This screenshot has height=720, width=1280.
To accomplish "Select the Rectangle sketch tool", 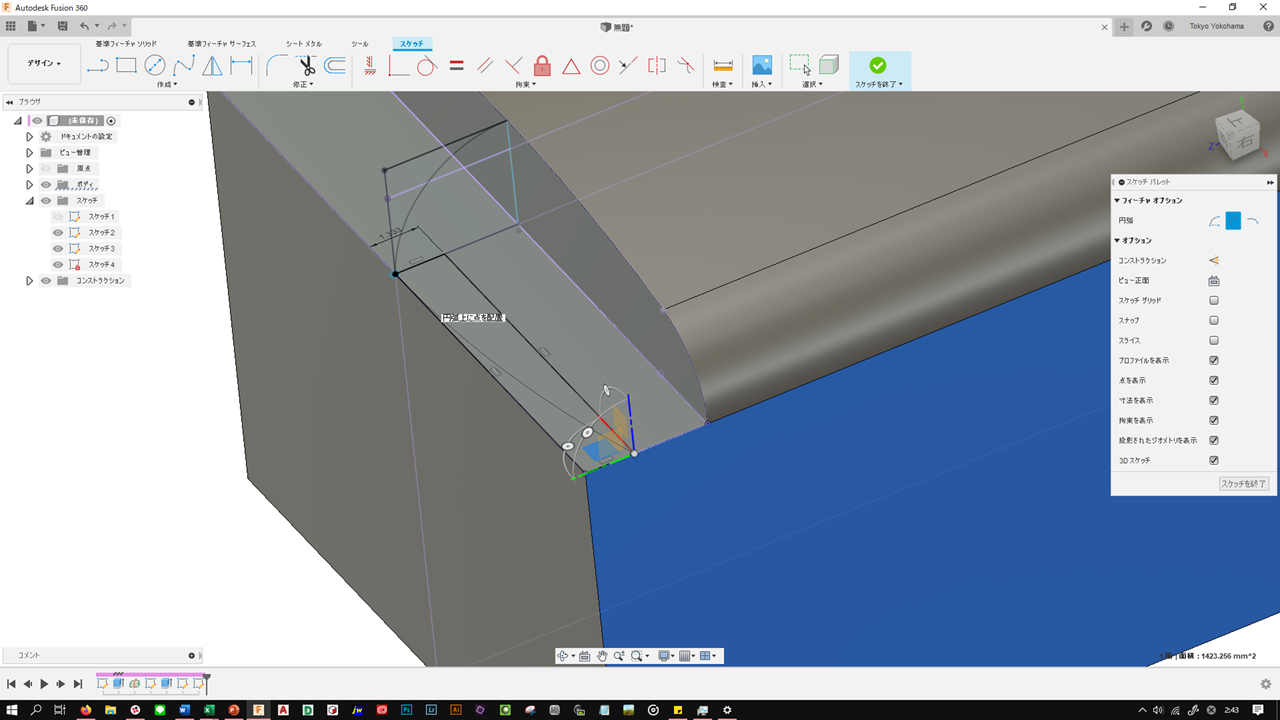I will [x=126, y=66].
